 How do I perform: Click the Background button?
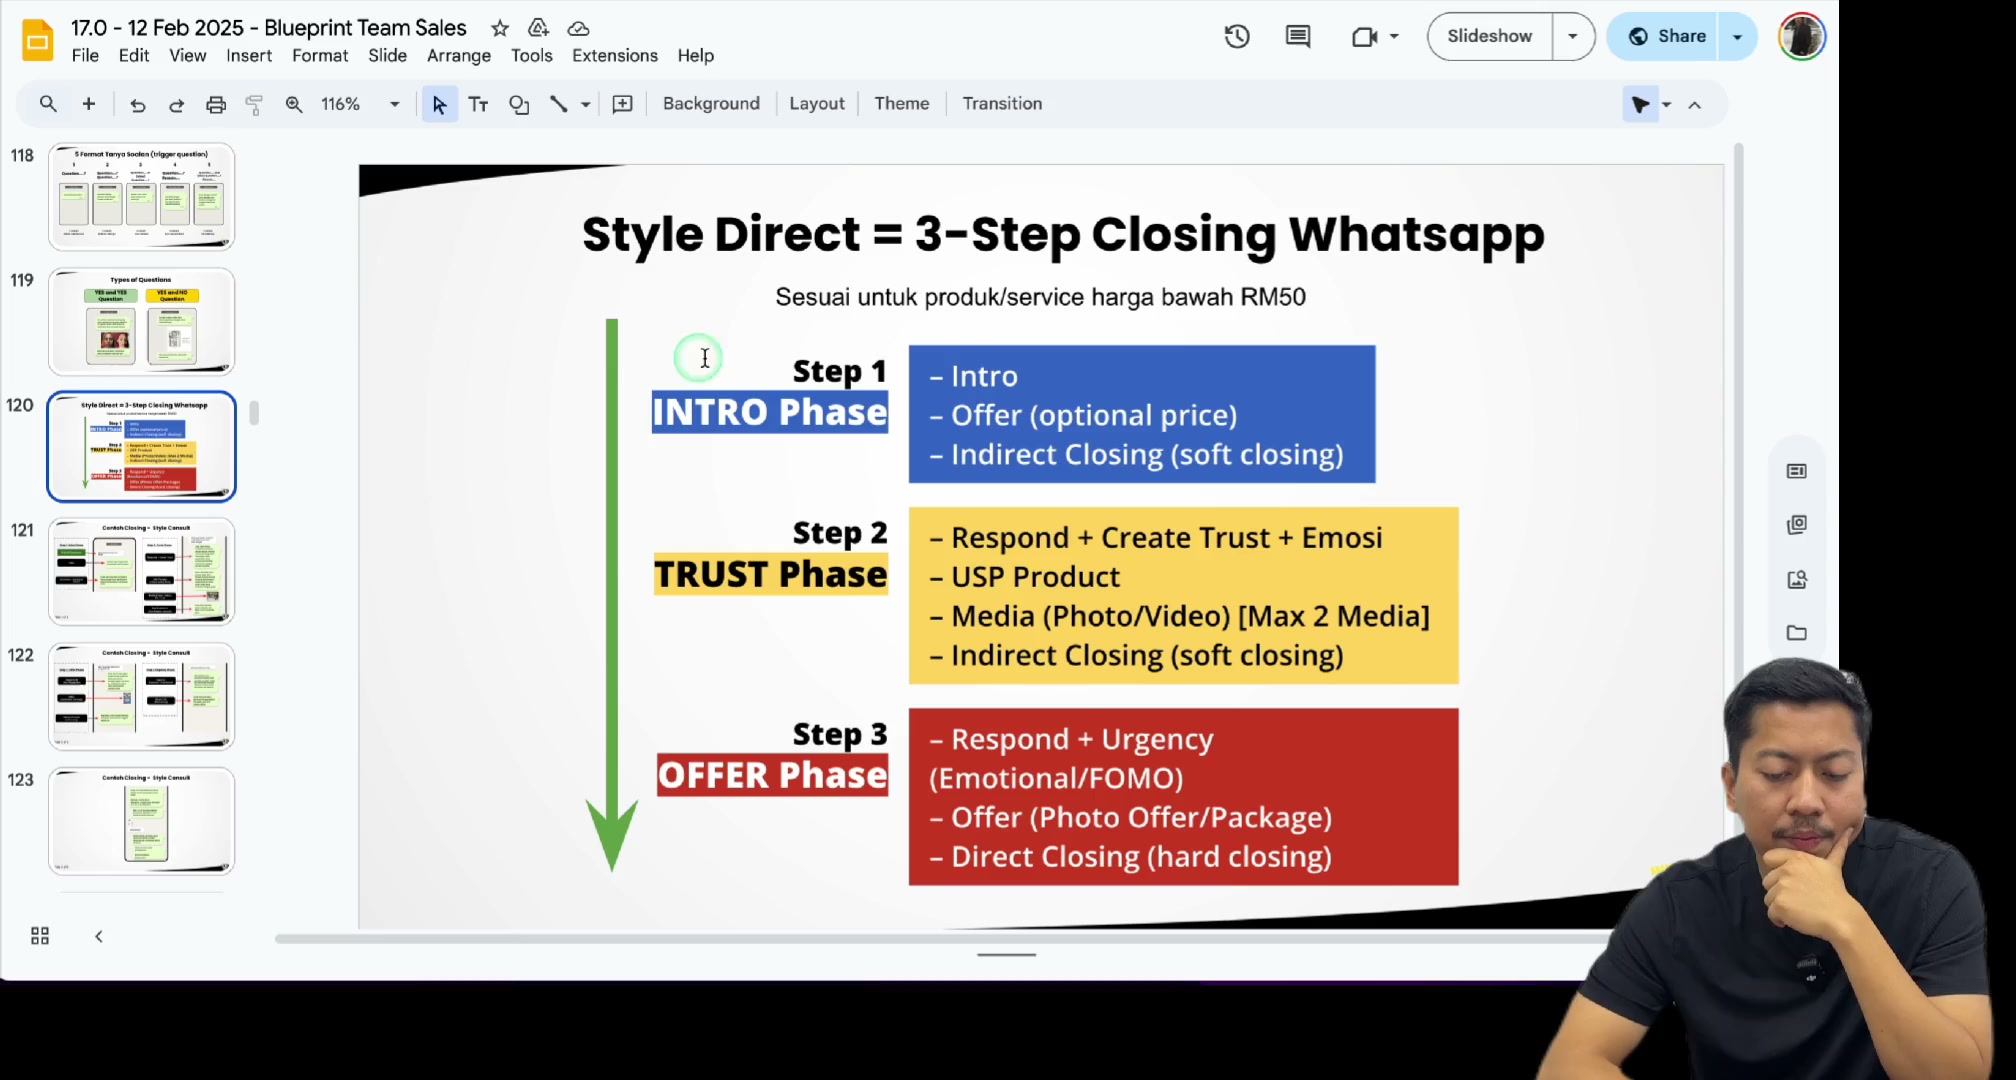click(711, 104)
